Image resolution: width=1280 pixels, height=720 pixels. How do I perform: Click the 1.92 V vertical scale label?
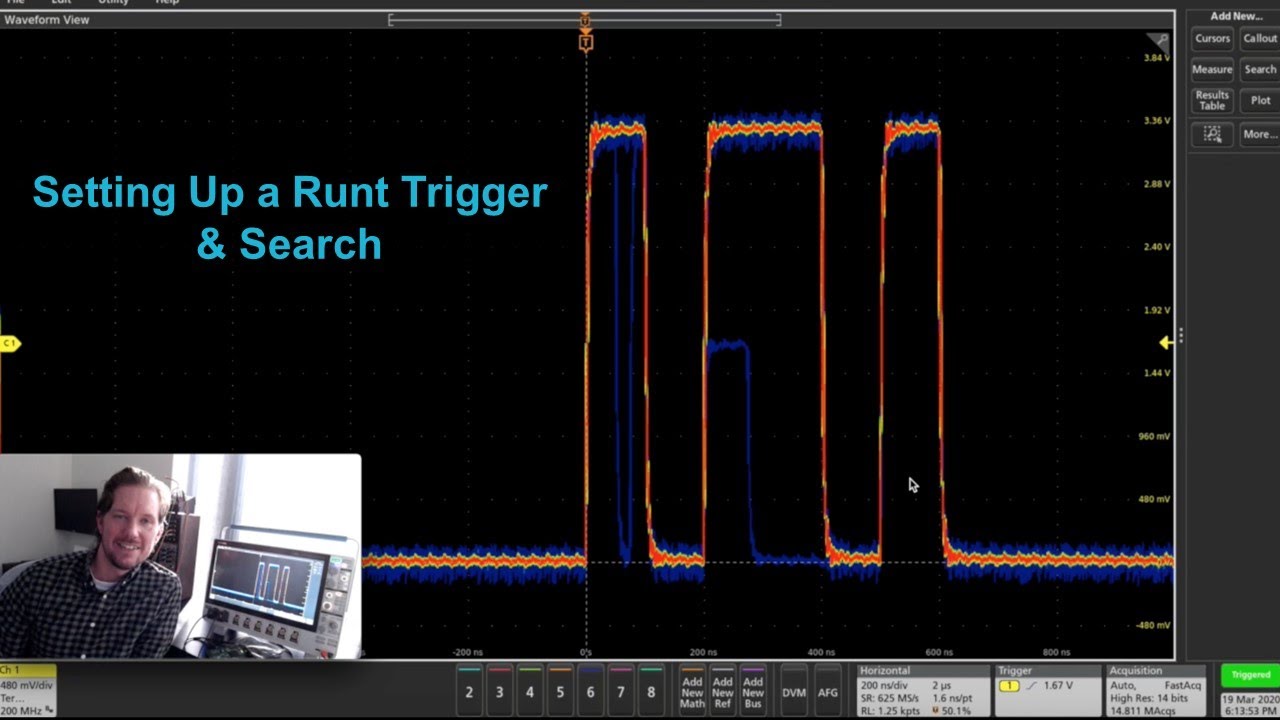point(1157,310)
